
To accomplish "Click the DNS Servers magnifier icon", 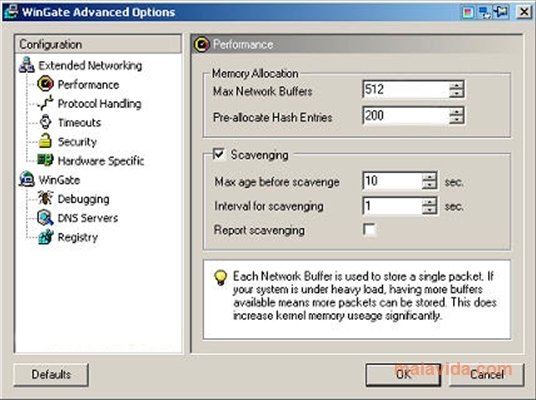I will [x=45, y=217].
